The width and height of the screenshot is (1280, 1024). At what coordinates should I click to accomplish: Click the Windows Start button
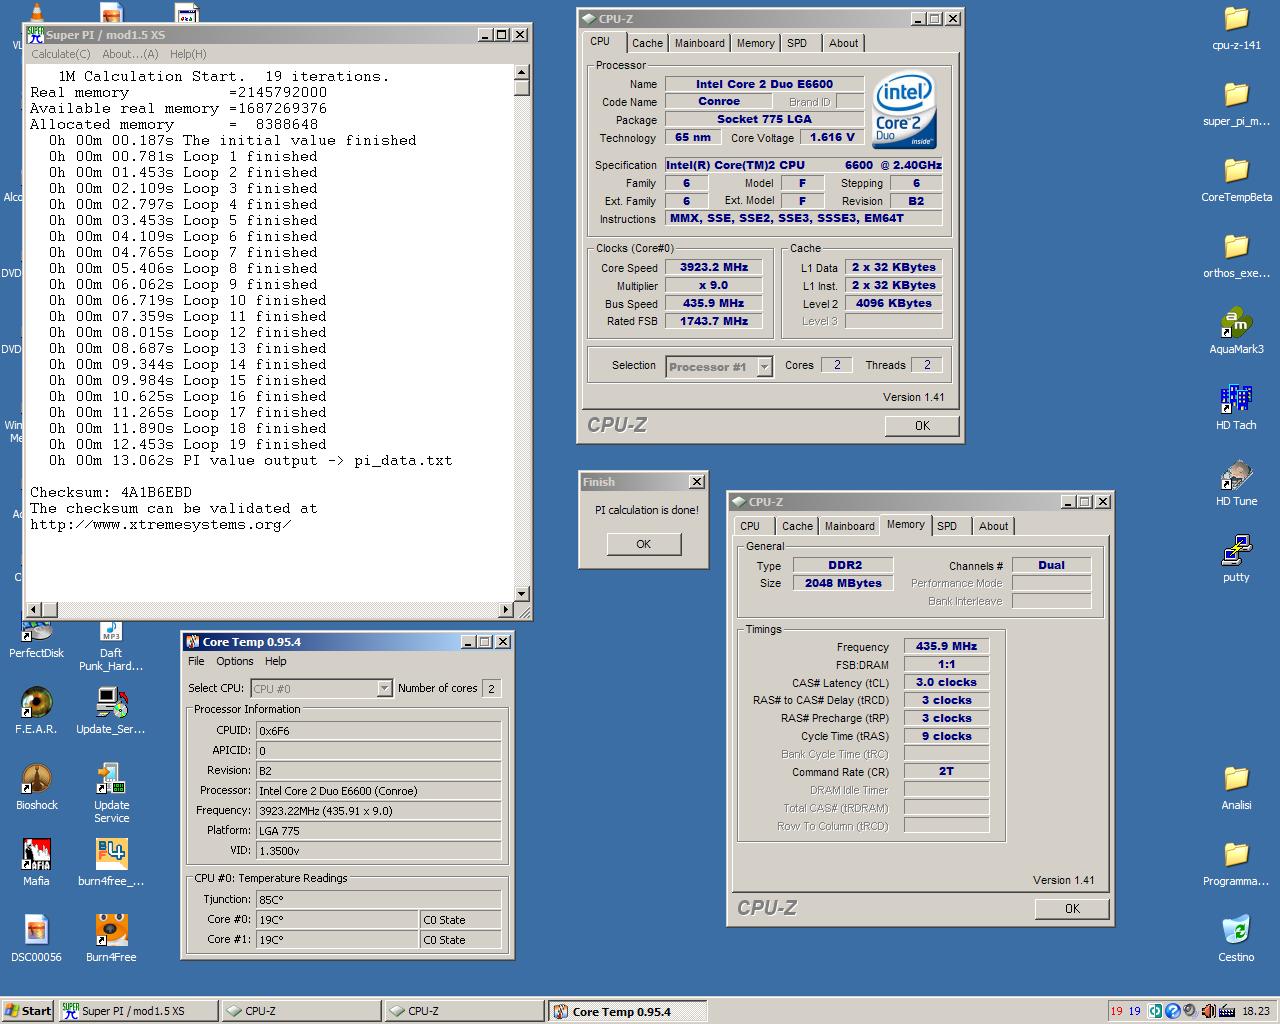click(27, 1011)
